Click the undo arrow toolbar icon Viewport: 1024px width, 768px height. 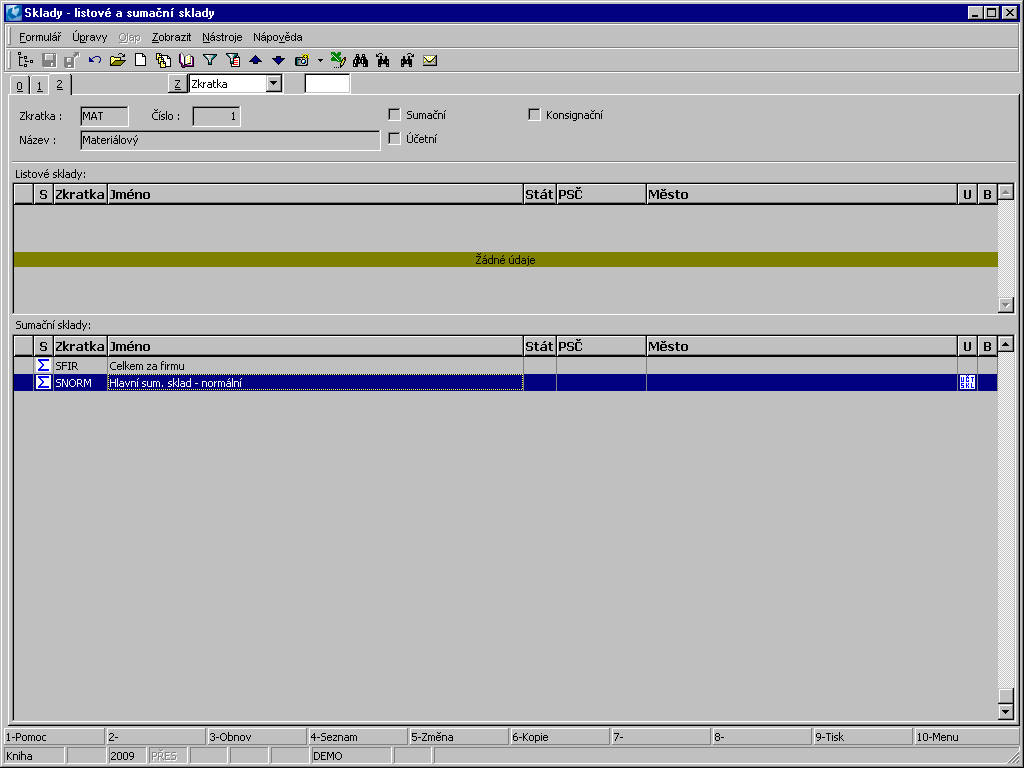(x=95, y=60)
